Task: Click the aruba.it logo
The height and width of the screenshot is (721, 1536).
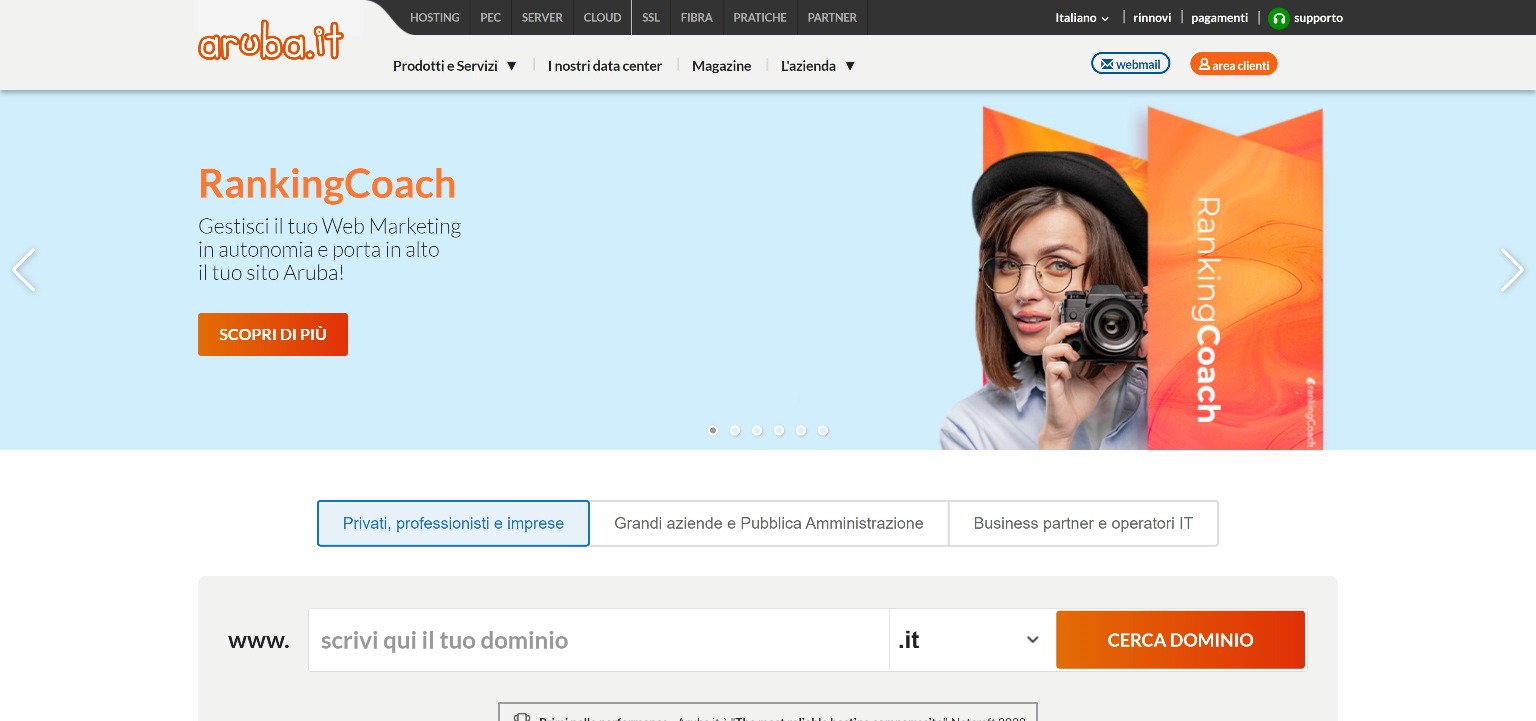Action: [x=270, y=41]
